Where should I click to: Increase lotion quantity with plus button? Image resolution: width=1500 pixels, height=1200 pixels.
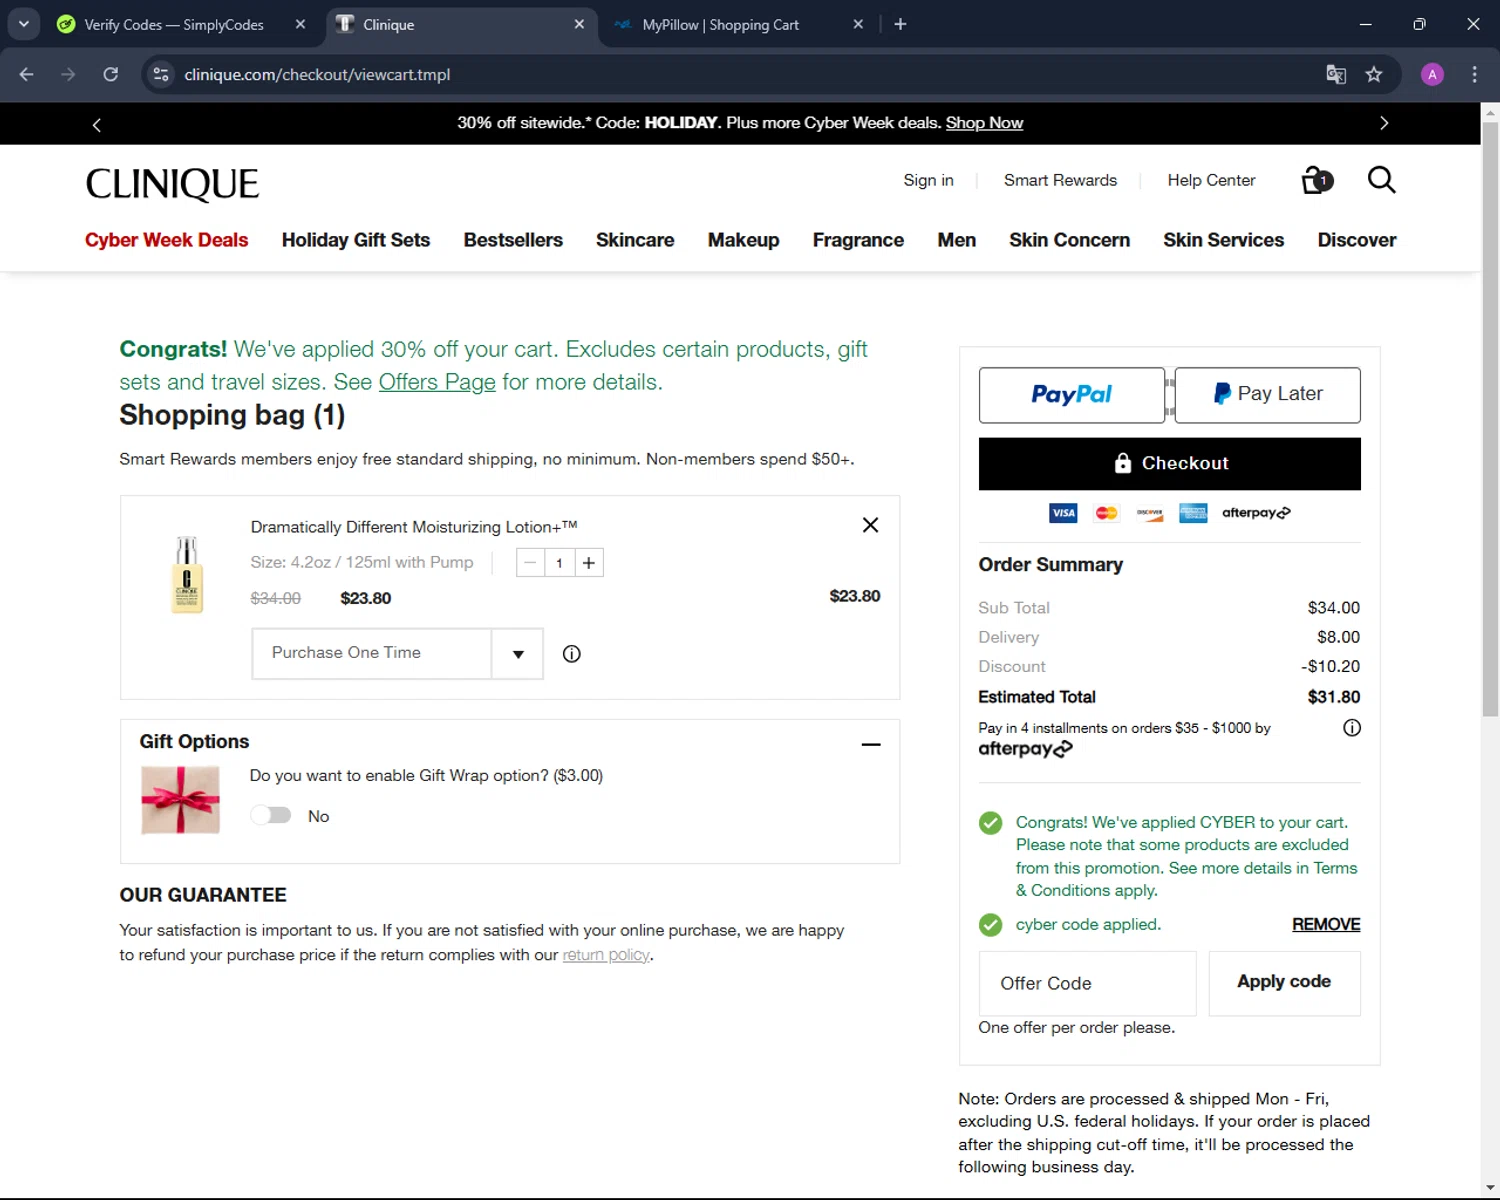click(589, 563)
